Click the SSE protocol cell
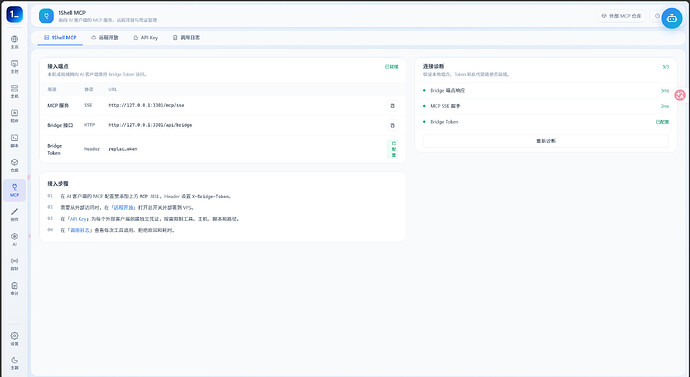Screen dimensions: 690x377 point(88,106)
